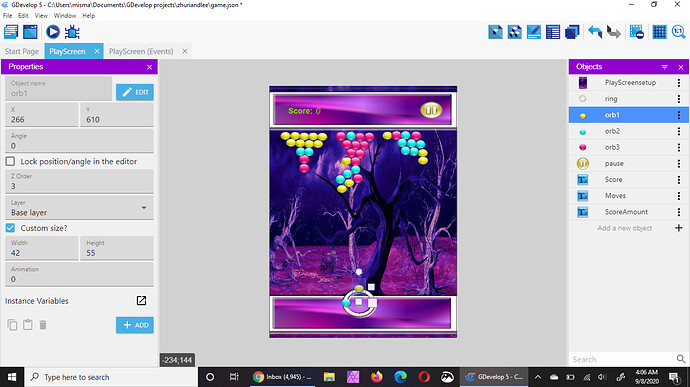Launch the game preview play button
The image size is (690, 387).
click(53, 32)
